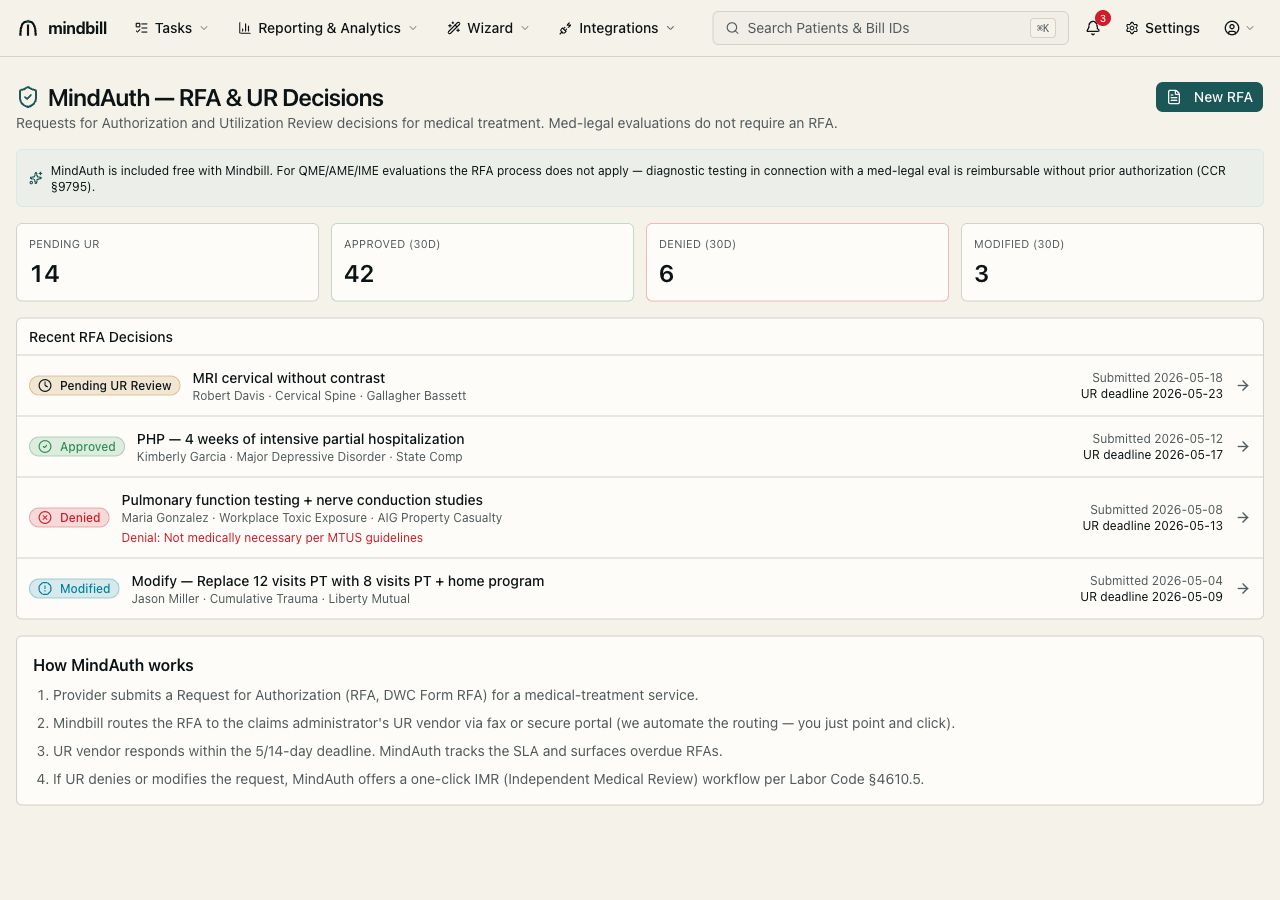
Task: Click the Wizard wand icon
Action: pyautogui.click(x=454, y=28)
